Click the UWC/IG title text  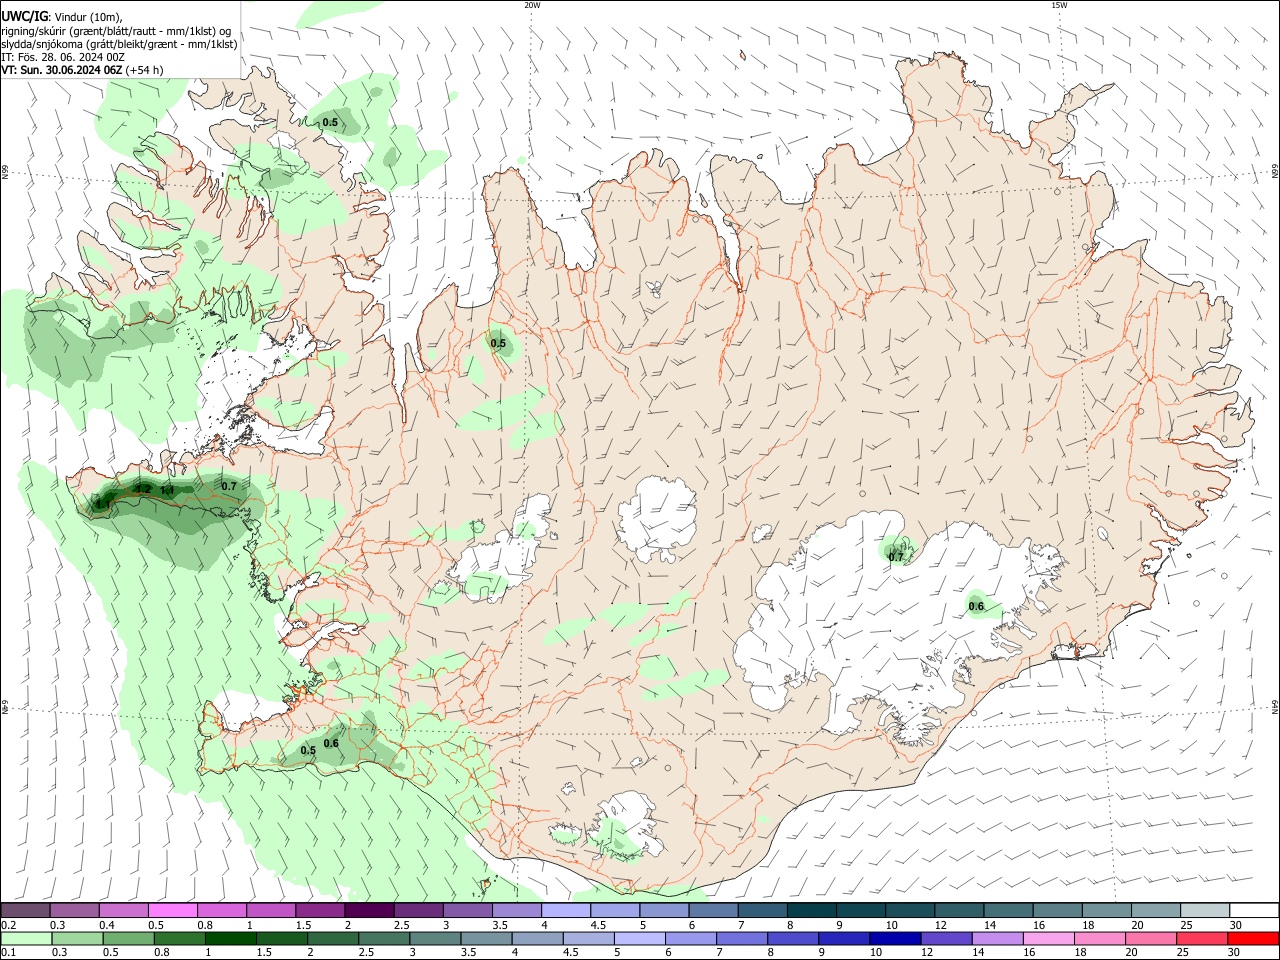pyautogui.click(x=24, y=17)
